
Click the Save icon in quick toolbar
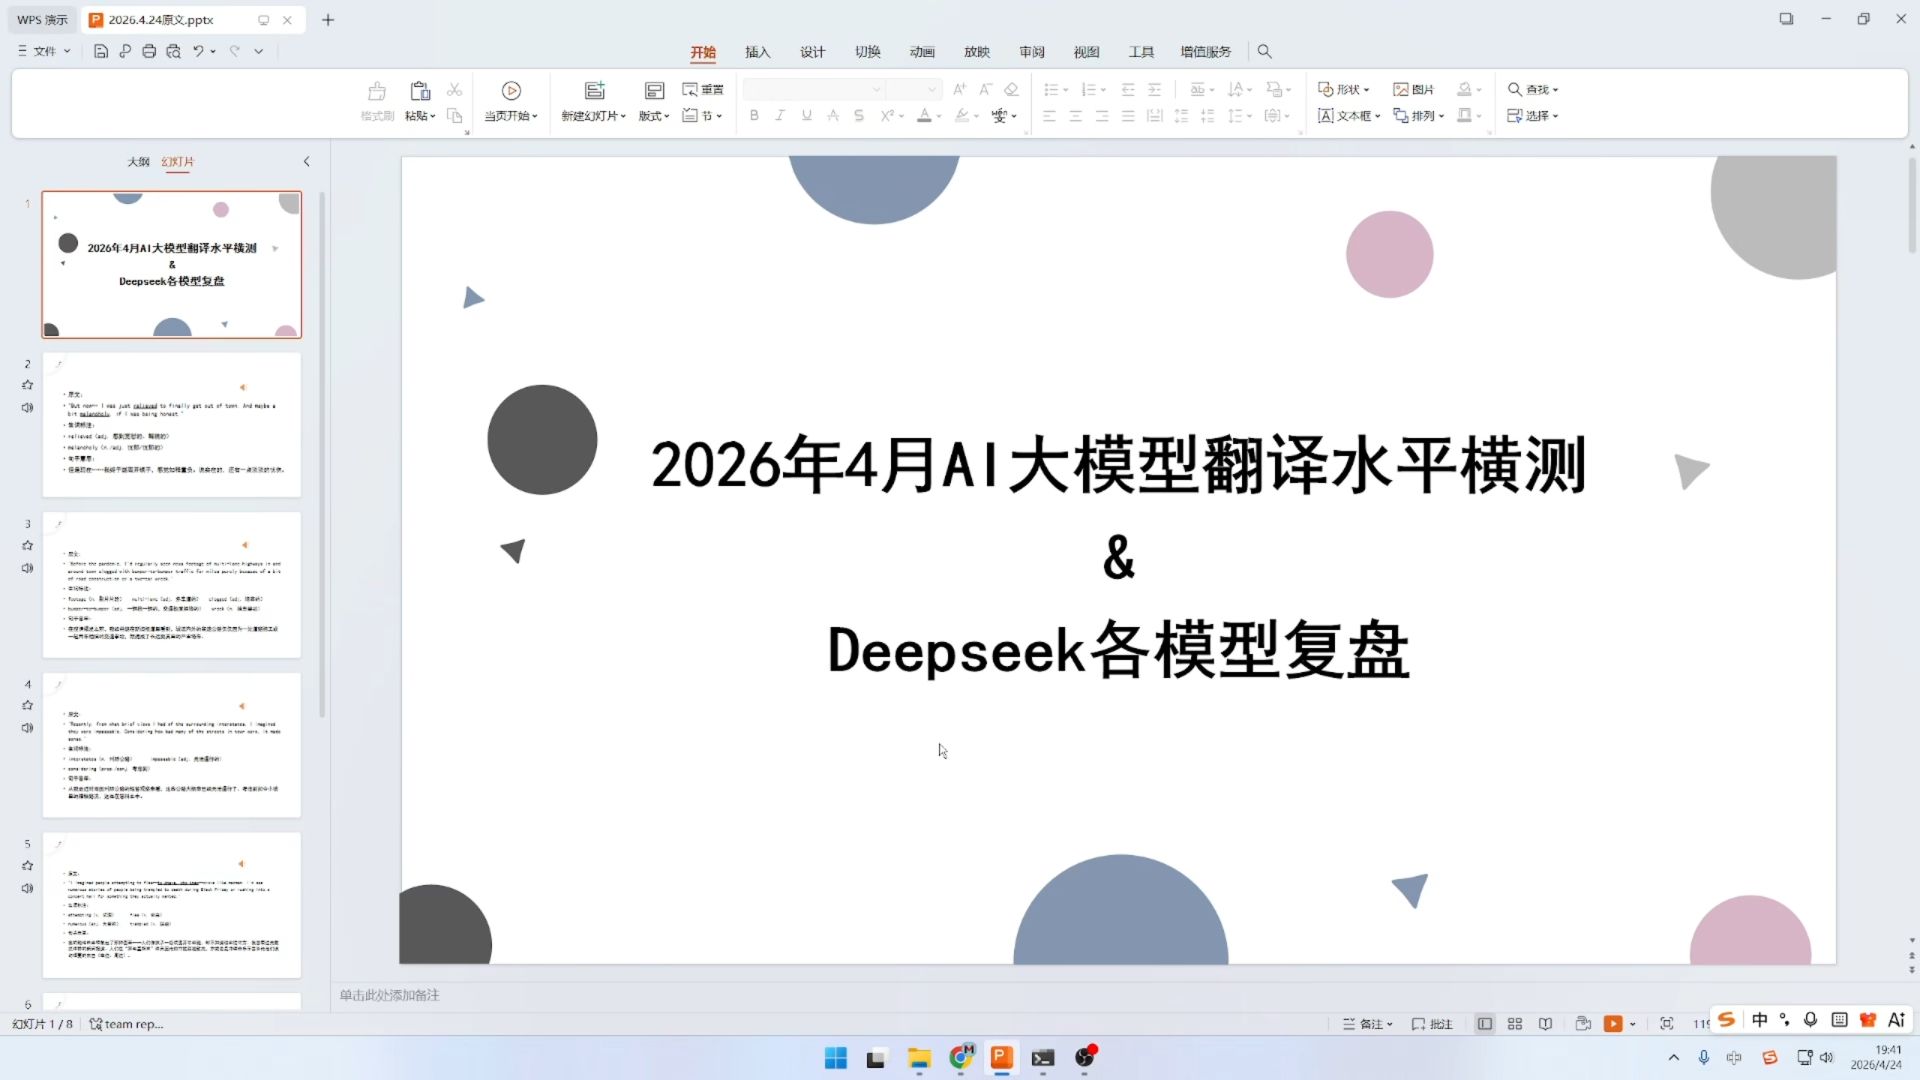point(101,51)
